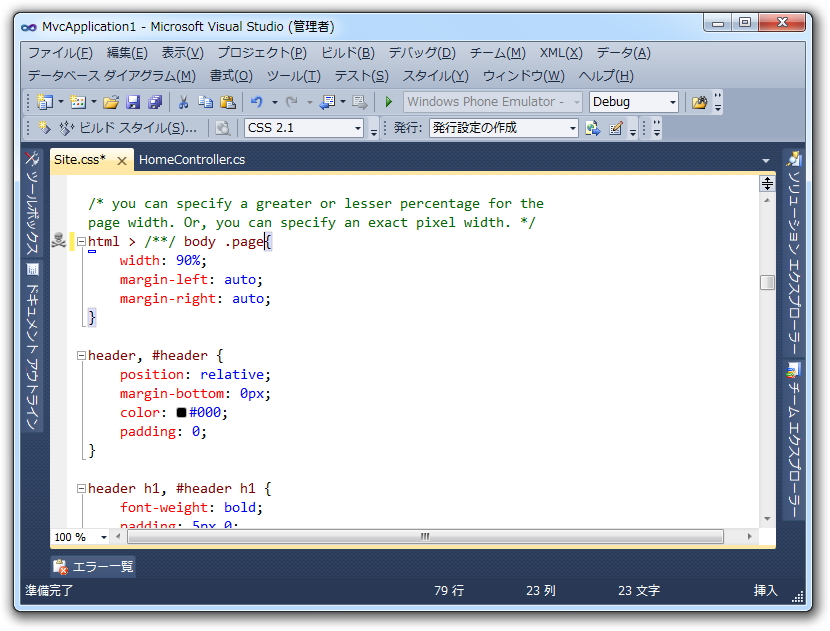Screen dimensions: 830x631
Task: Click the Add New Item toolbar icon
Action: click(x=78, y=102)
